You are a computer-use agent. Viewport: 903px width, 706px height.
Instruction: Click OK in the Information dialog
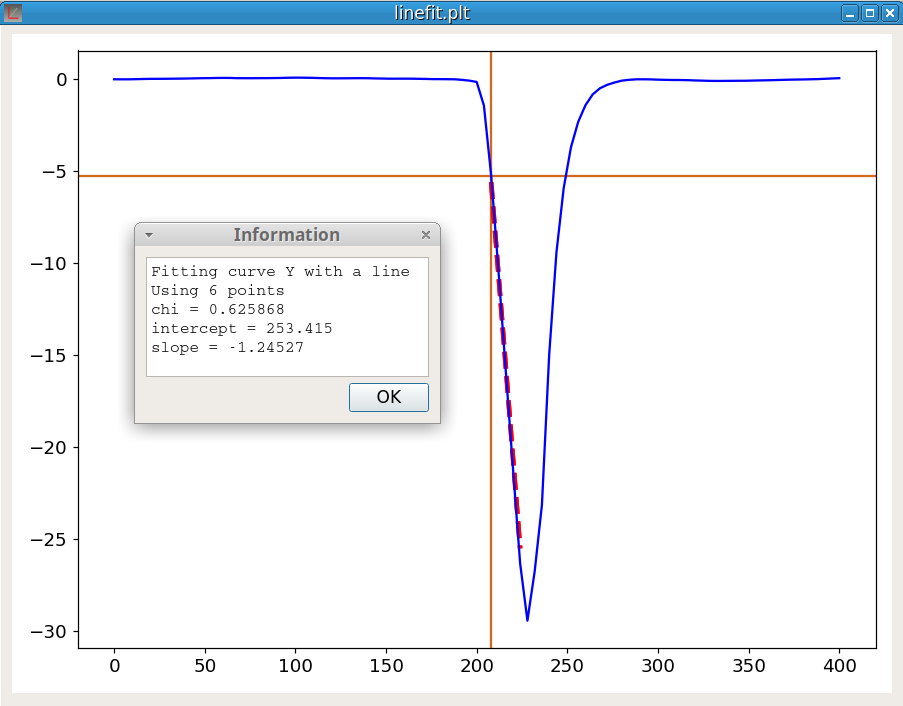pyautogui.click(x=389, y=397)
